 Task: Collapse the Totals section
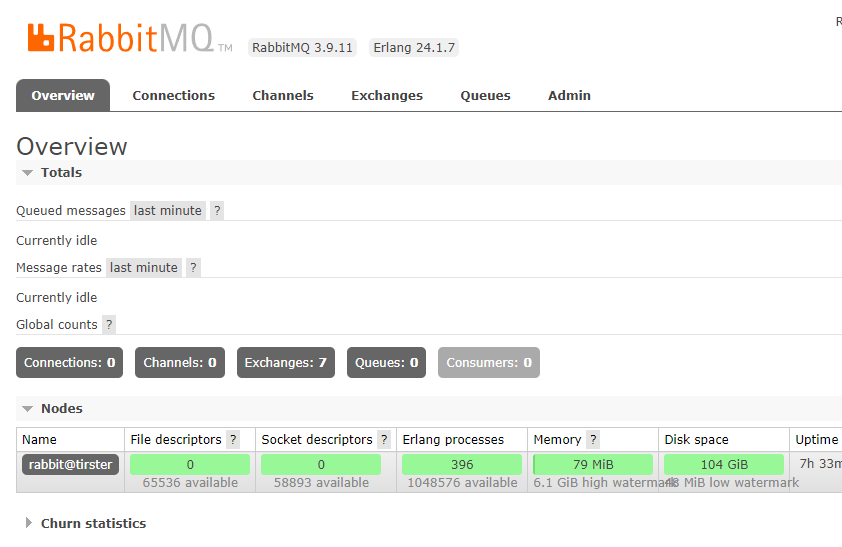52,172
